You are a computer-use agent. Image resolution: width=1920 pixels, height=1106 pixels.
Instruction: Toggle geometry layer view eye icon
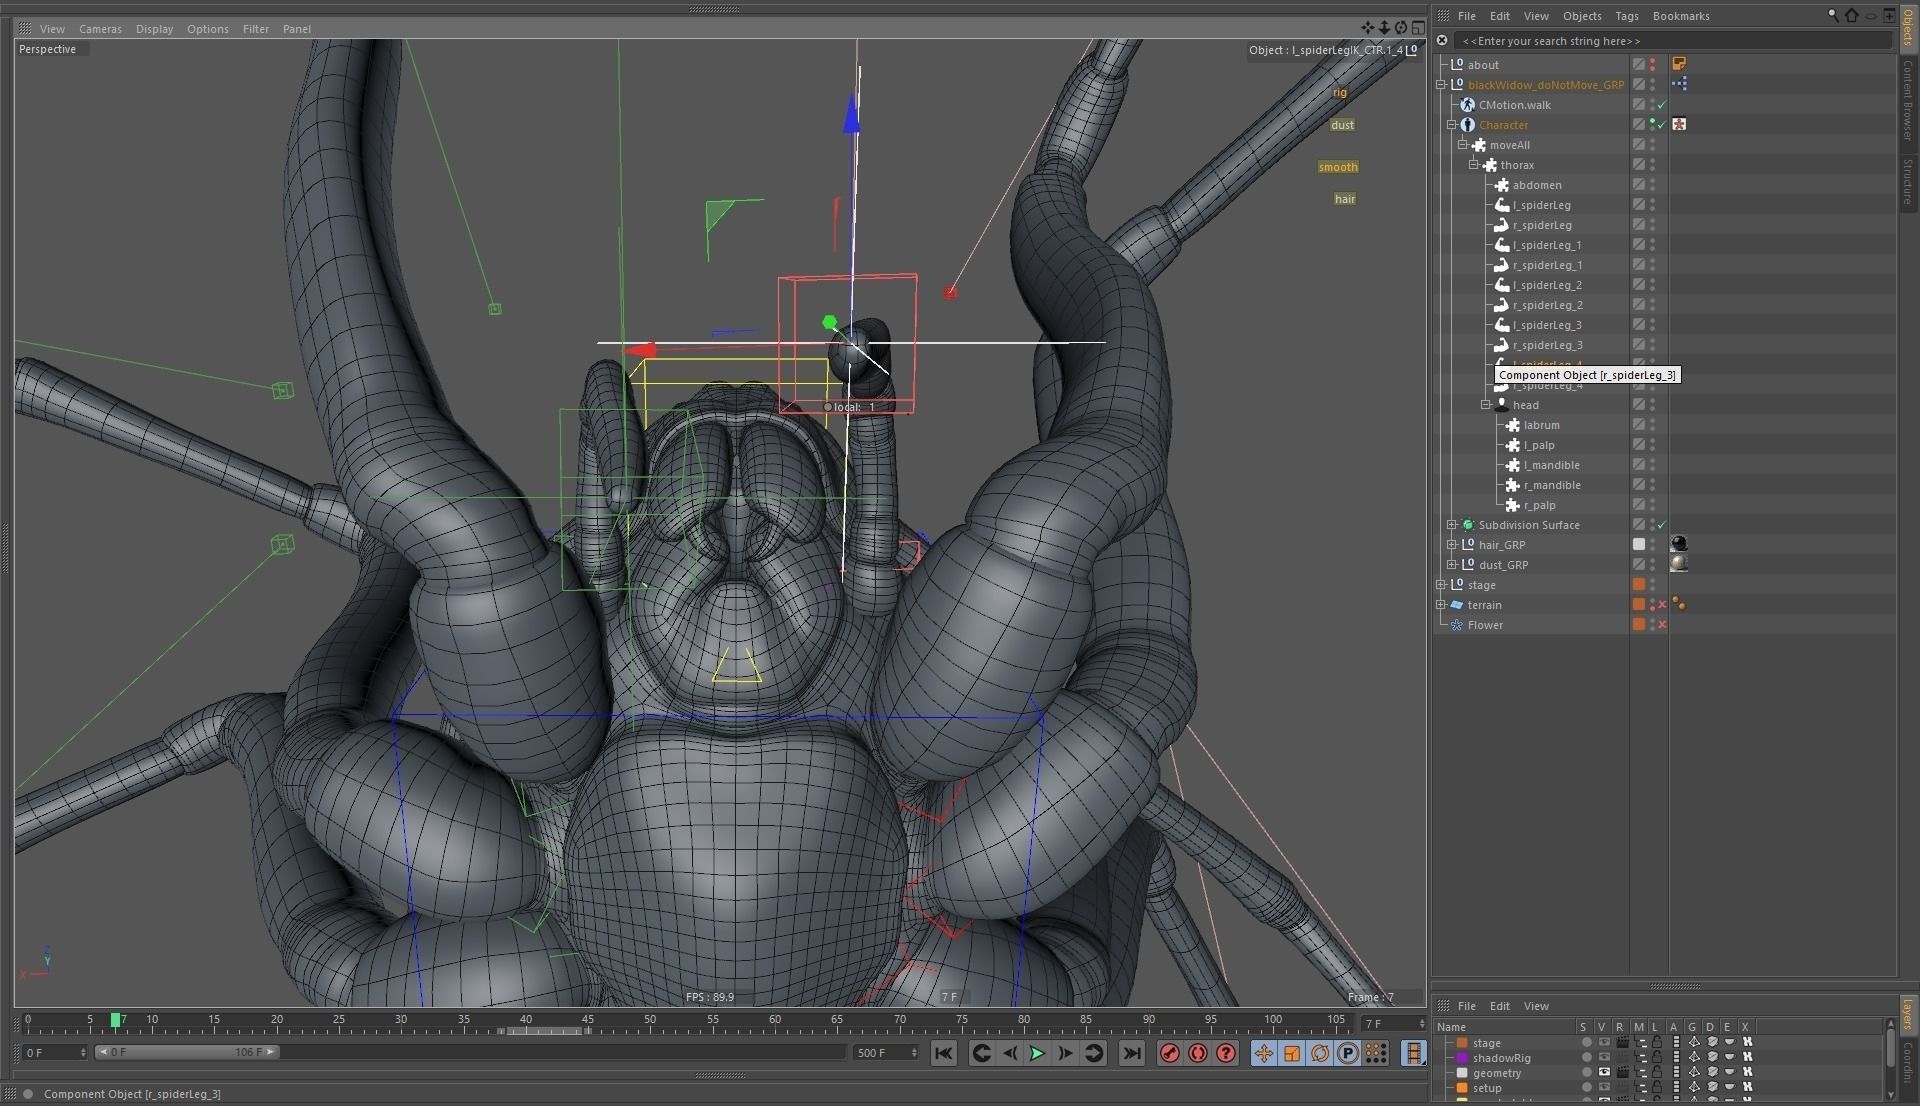(1604, 1072)
